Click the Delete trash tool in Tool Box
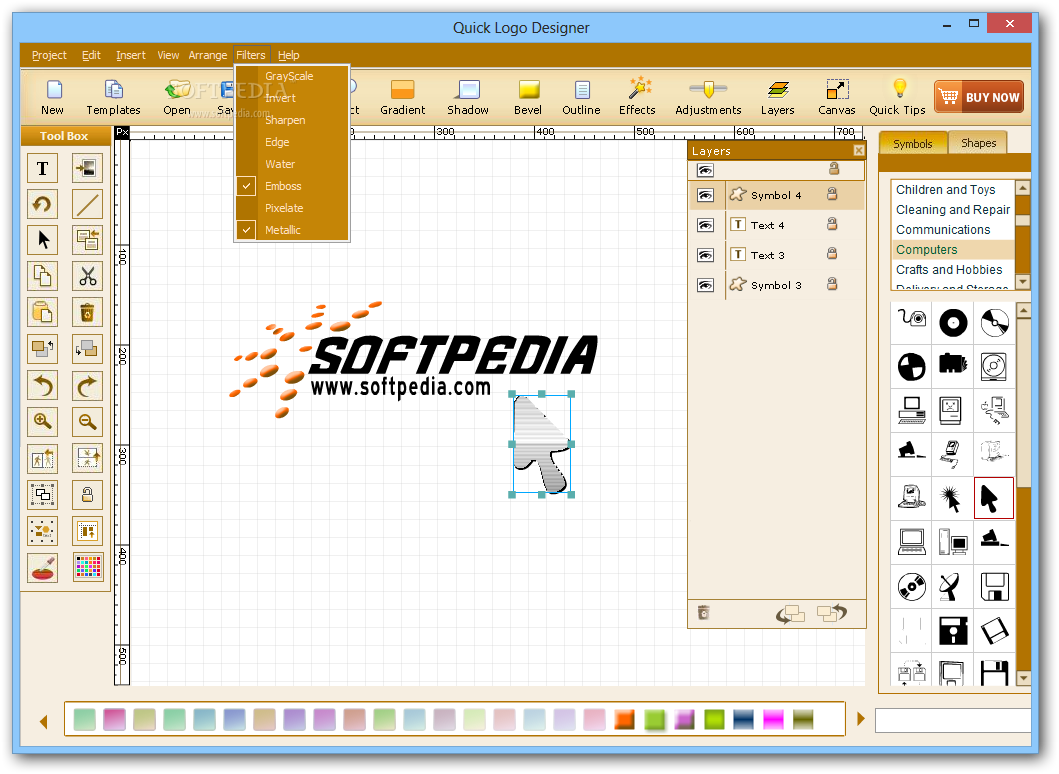Viewport: 1059px width, 774px height. (x=88, y=313)
